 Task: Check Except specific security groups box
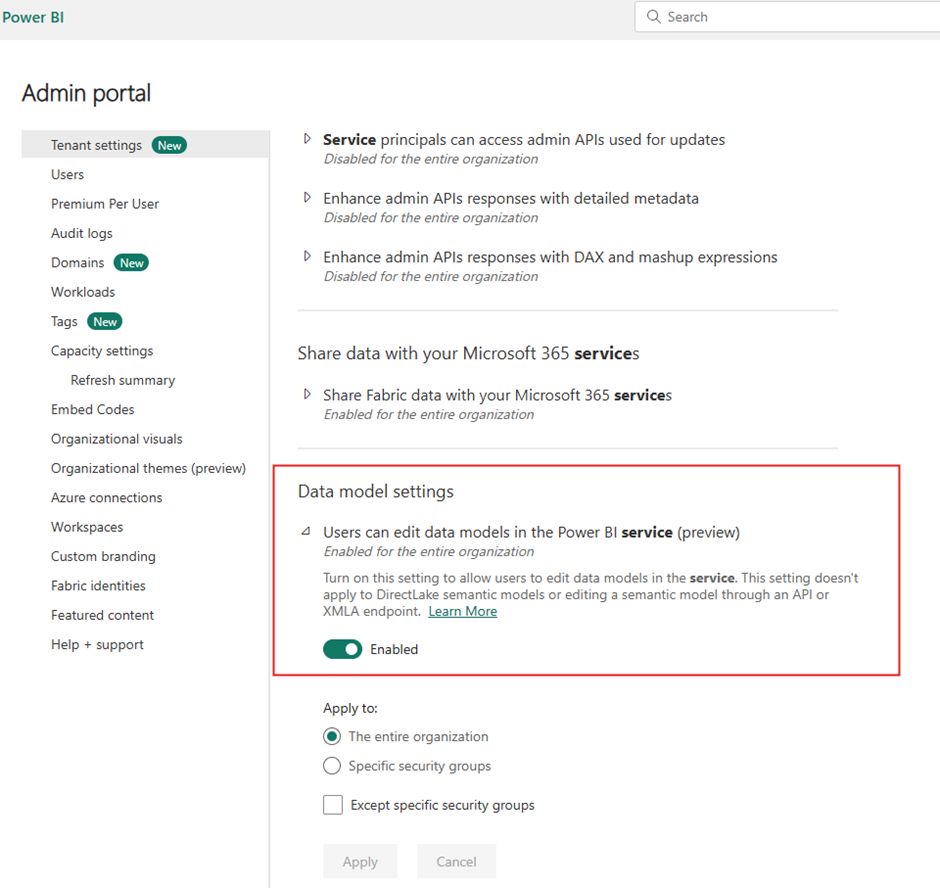333,805
